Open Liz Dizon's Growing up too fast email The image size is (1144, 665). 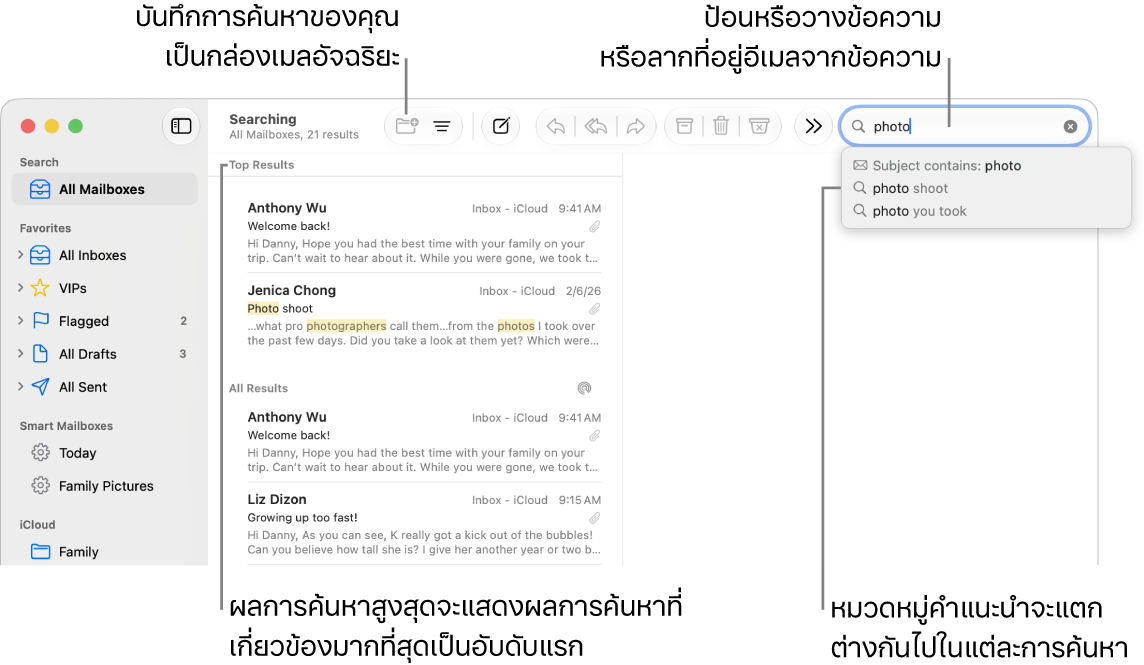pos(423,524)
